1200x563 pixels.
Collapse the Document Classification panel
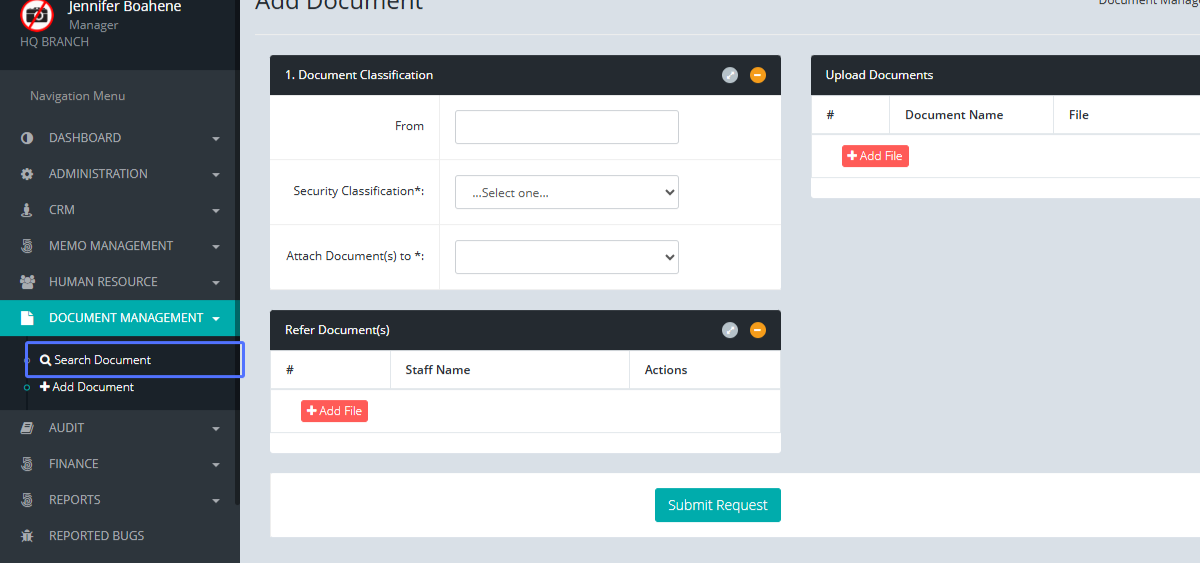(x=758, y=75)
